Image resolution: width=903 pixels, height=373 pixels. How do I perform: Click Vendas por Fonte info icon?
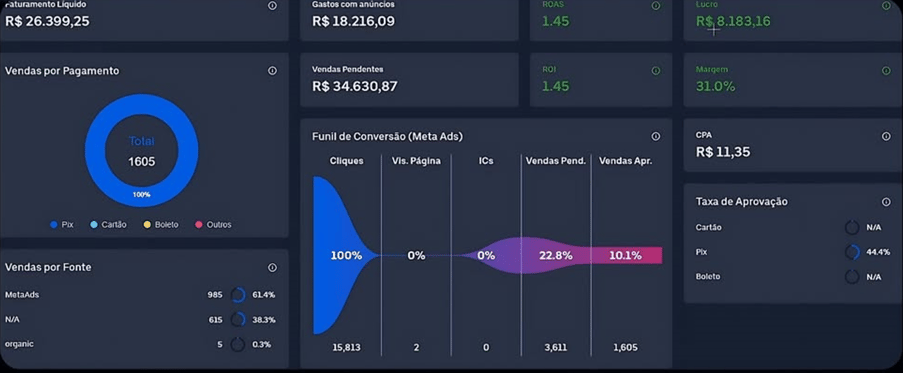pos(272,268)
